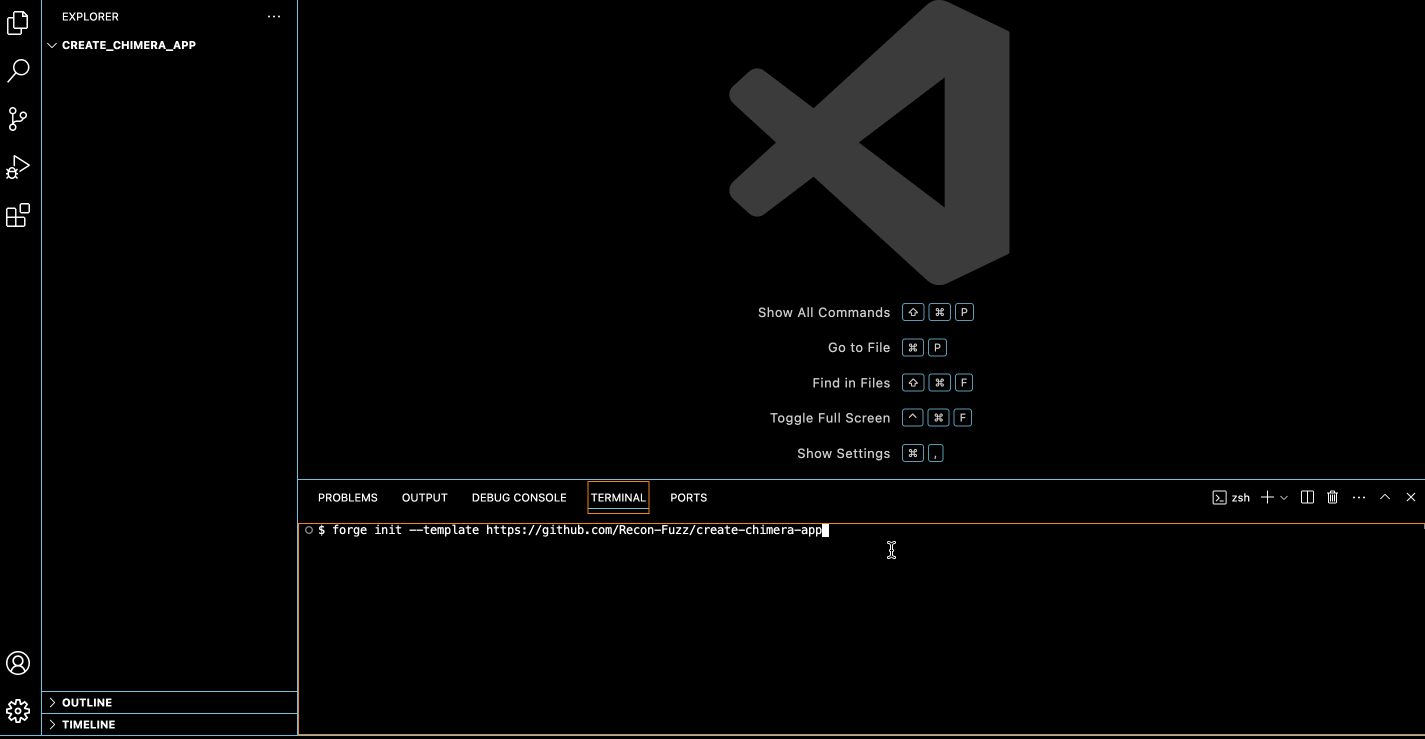The width and height of the screenshot is (1425, 739).
Task: Click the Show Settings label
Action: pos(844,453)
